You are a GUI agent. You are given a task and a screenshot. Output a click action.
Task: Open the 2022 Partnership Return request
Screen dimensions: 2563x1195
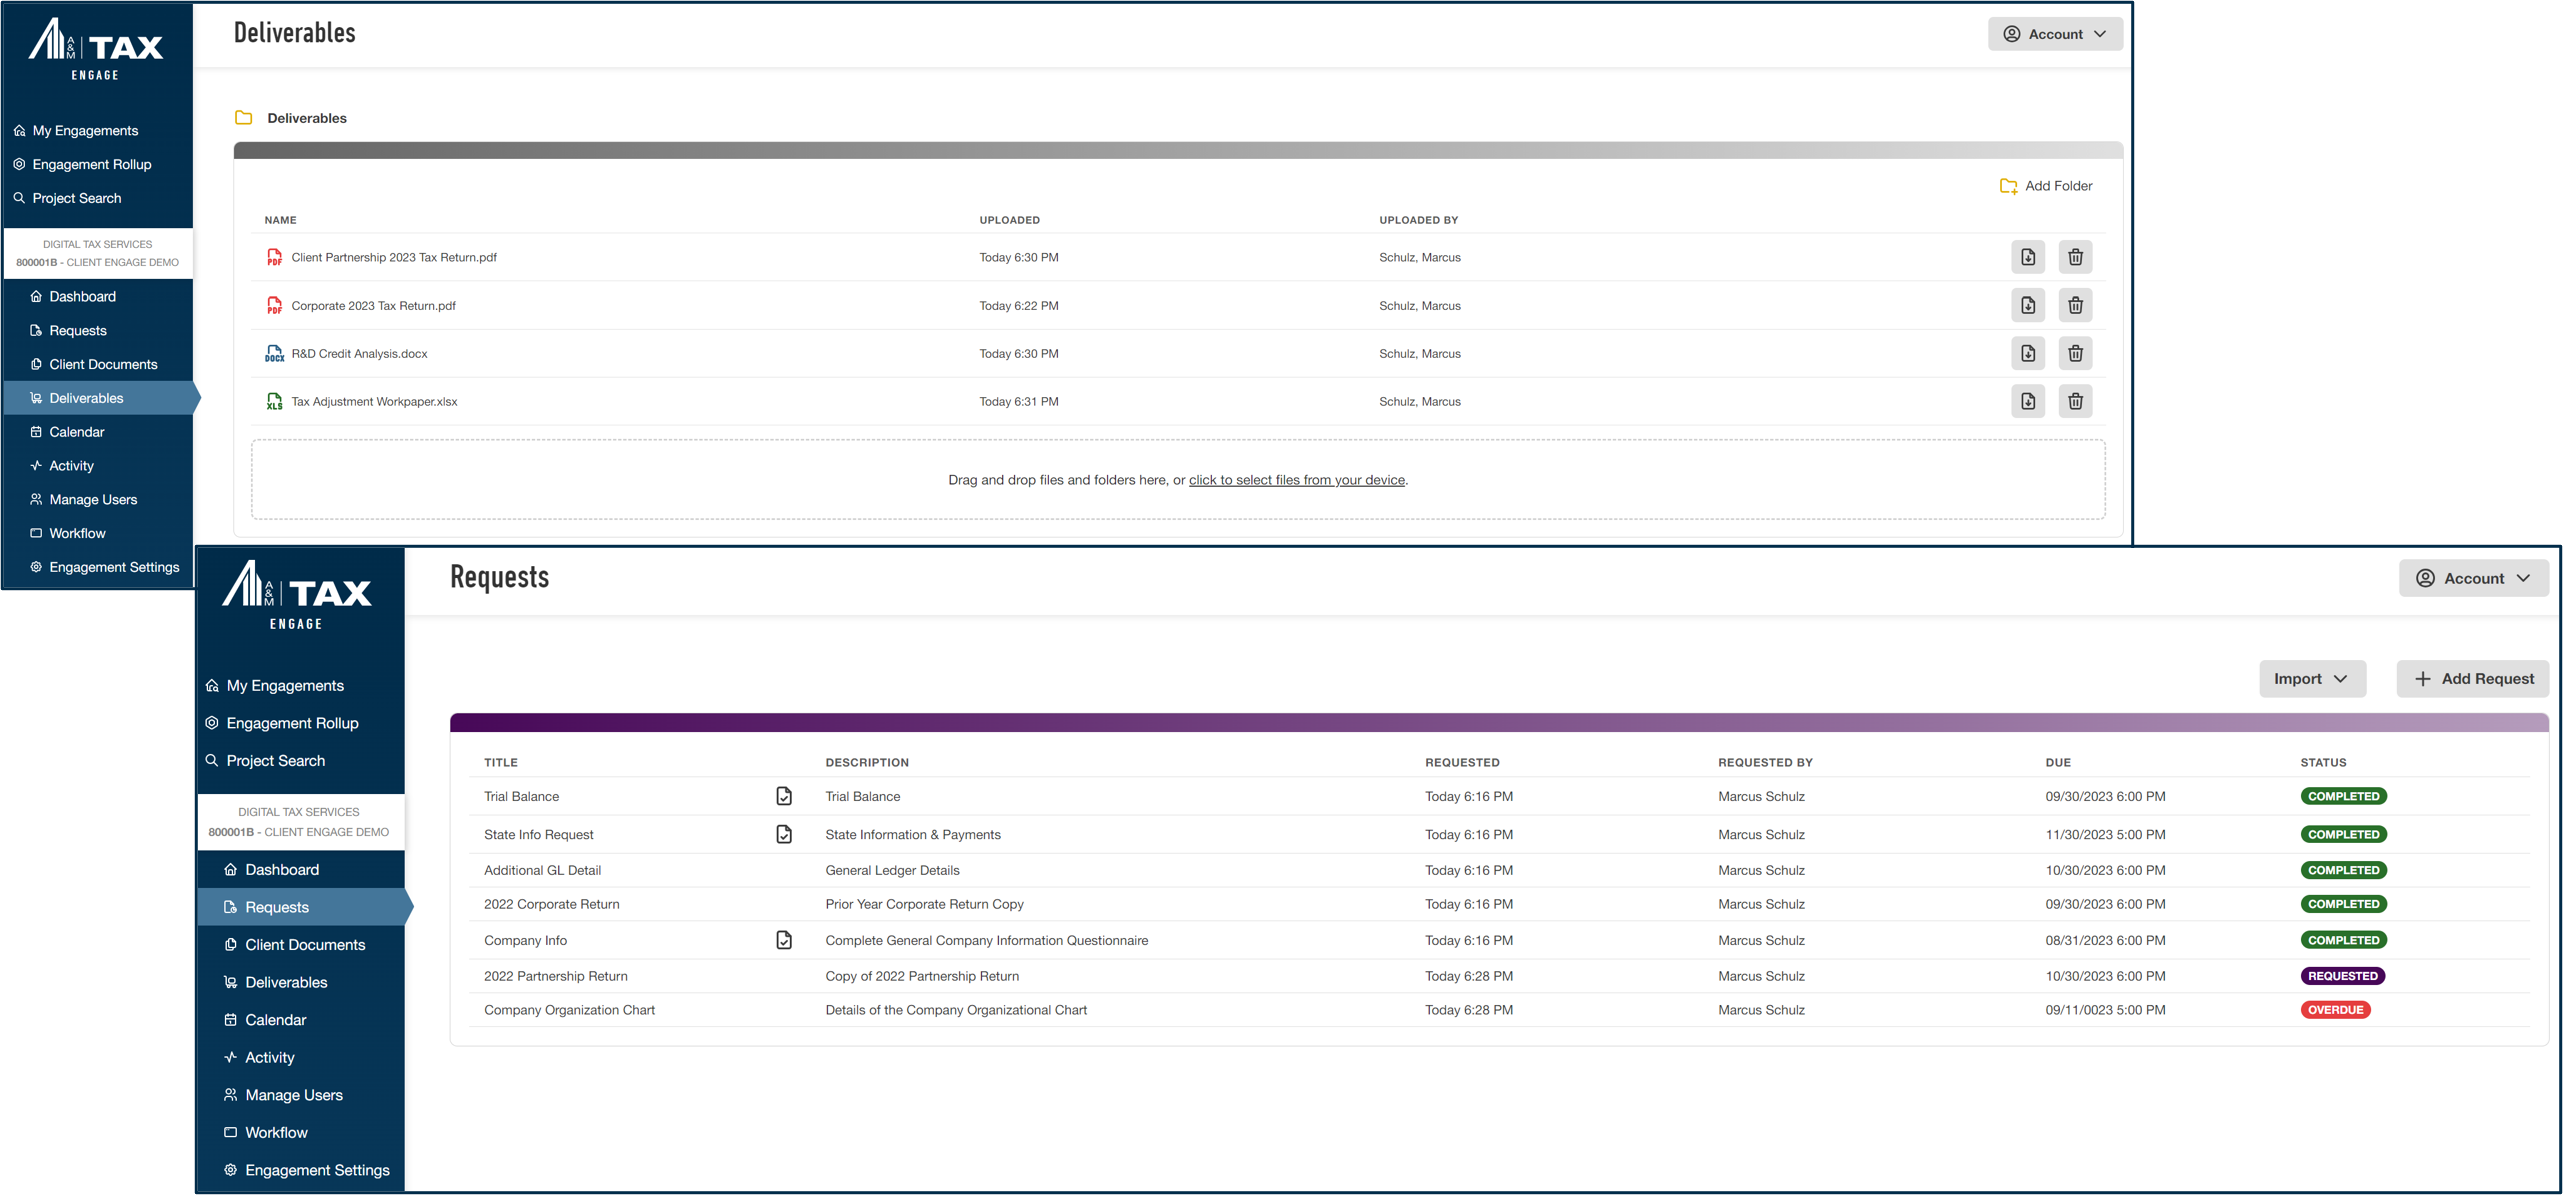(555, 976)
